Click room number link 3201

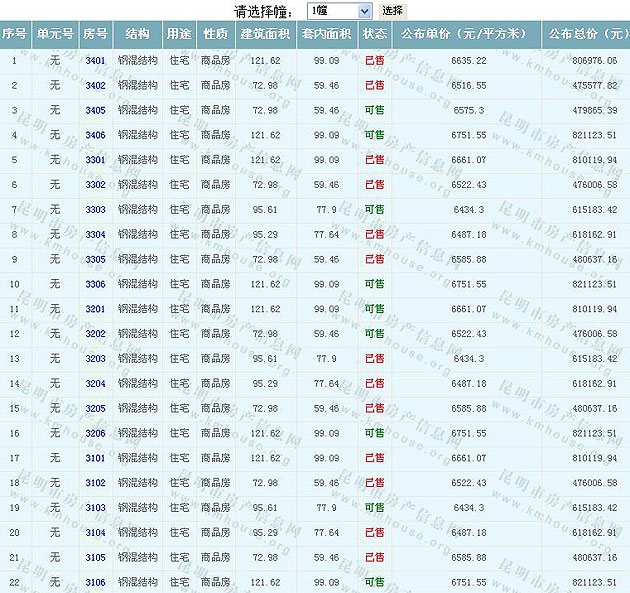(x=96, y=309)
